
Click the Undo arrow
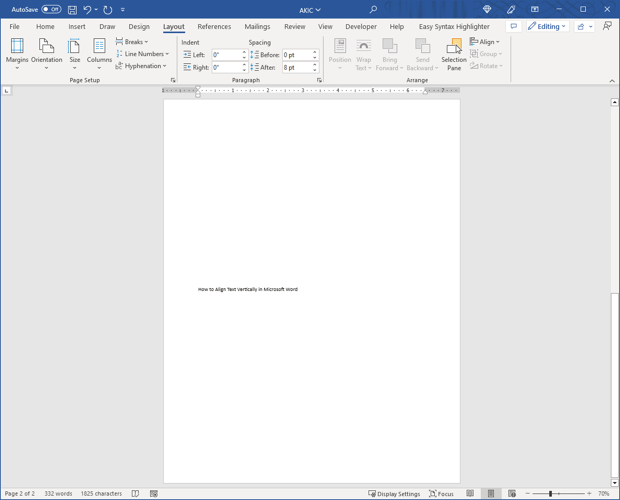pyautogui.click(x=87, y=10)
